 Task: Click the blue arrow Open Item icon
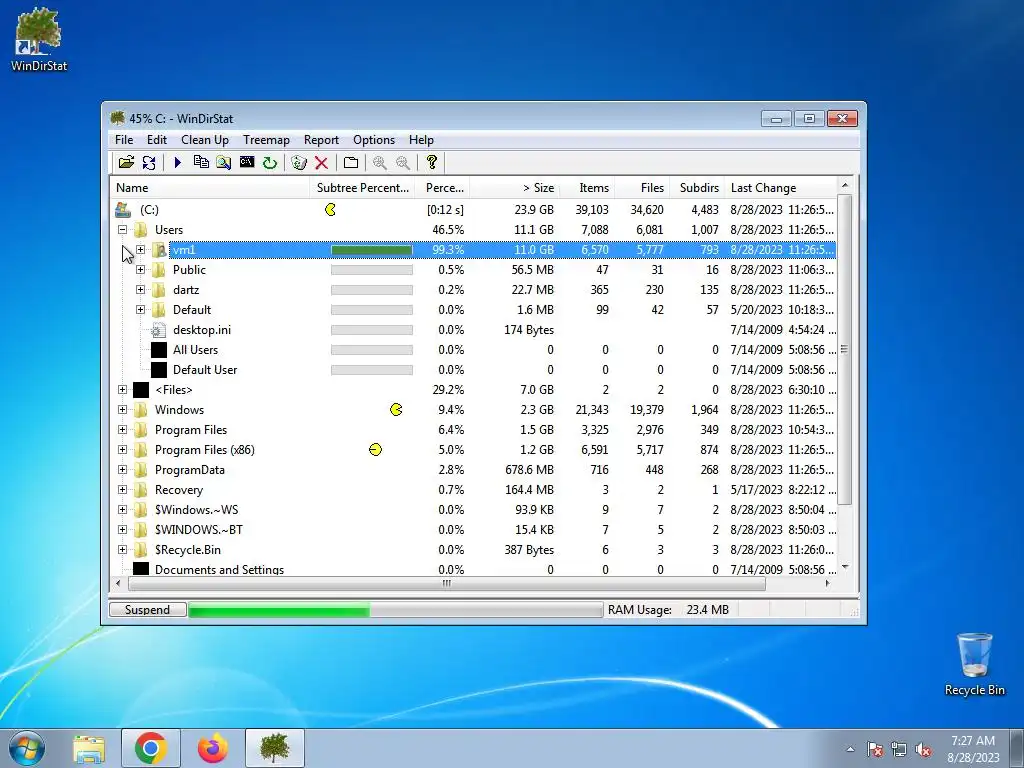pyautogui.click(x=177, y=162)
